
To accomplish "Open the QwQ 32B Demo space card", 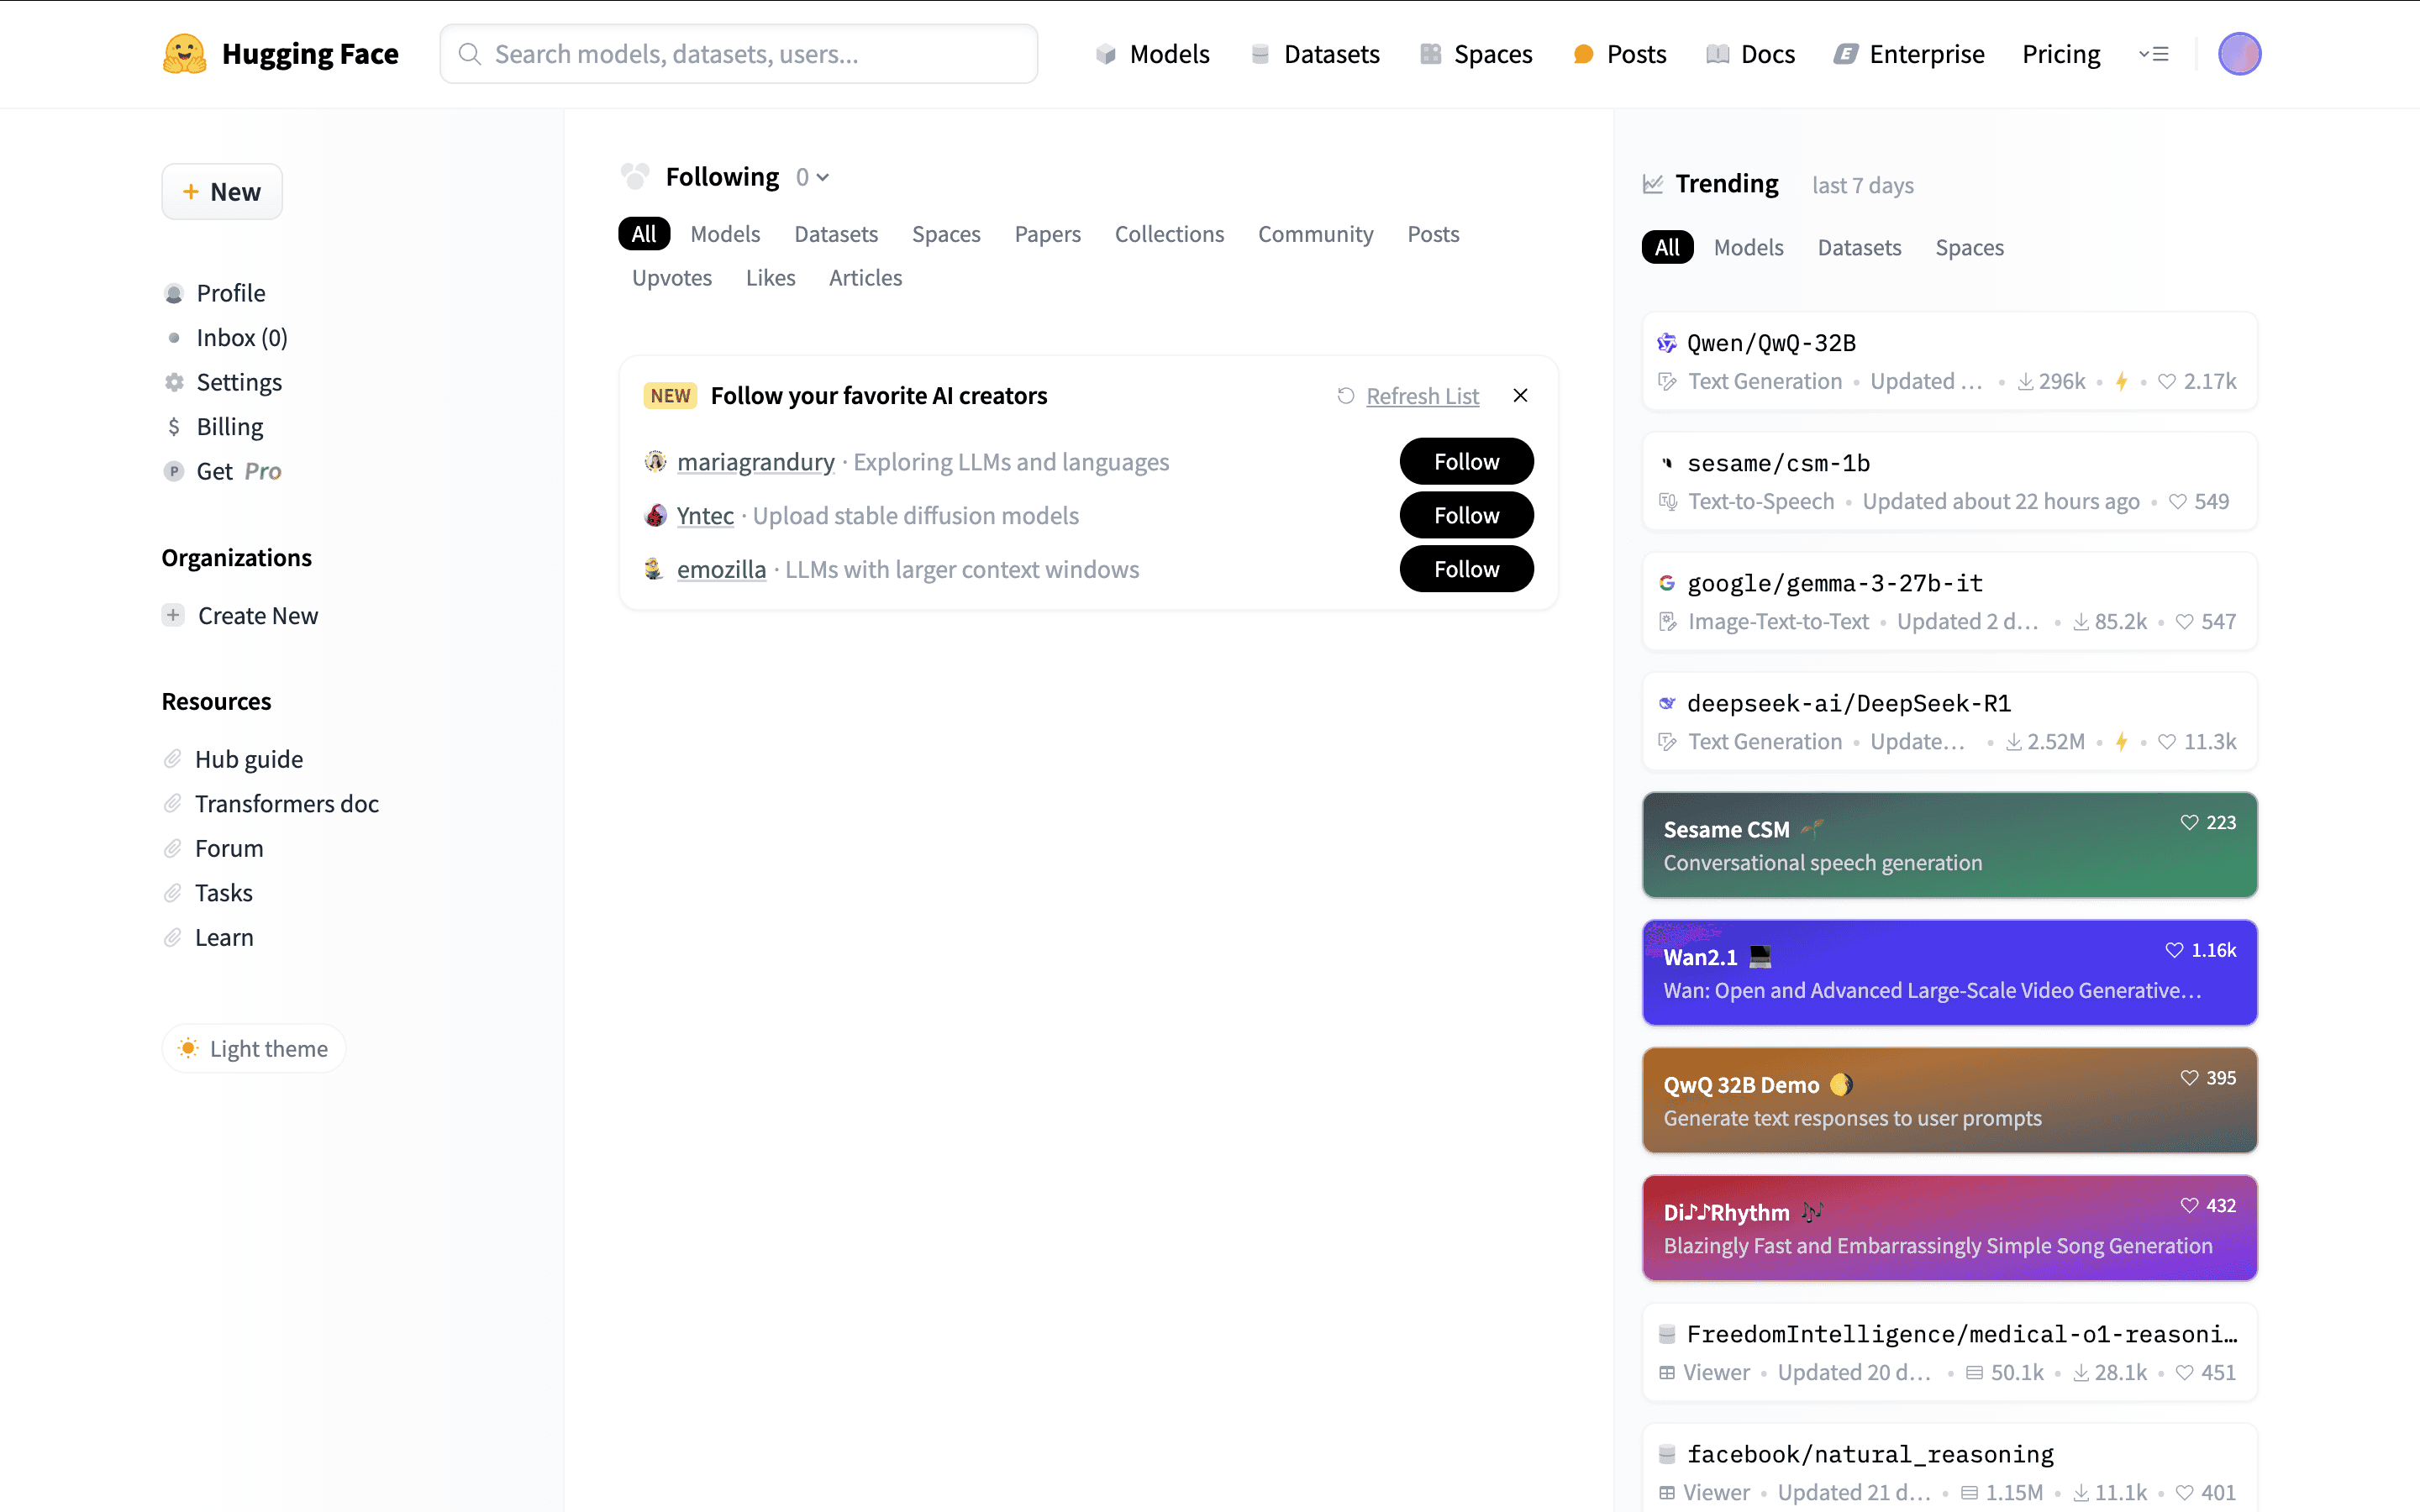I will coord(1950,1100).
